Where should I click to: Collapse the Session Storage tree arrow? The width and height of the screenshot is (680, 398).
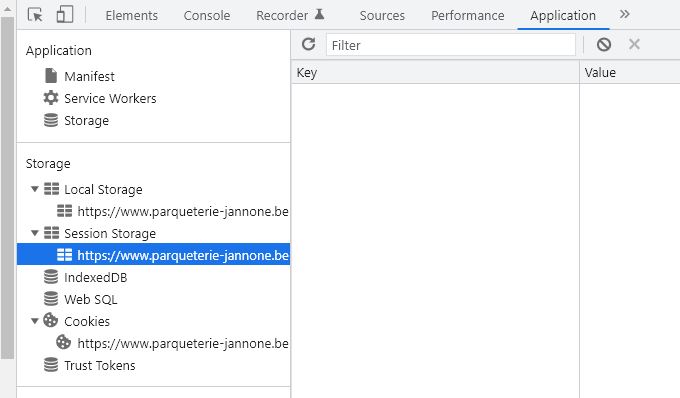coord(35,233)
